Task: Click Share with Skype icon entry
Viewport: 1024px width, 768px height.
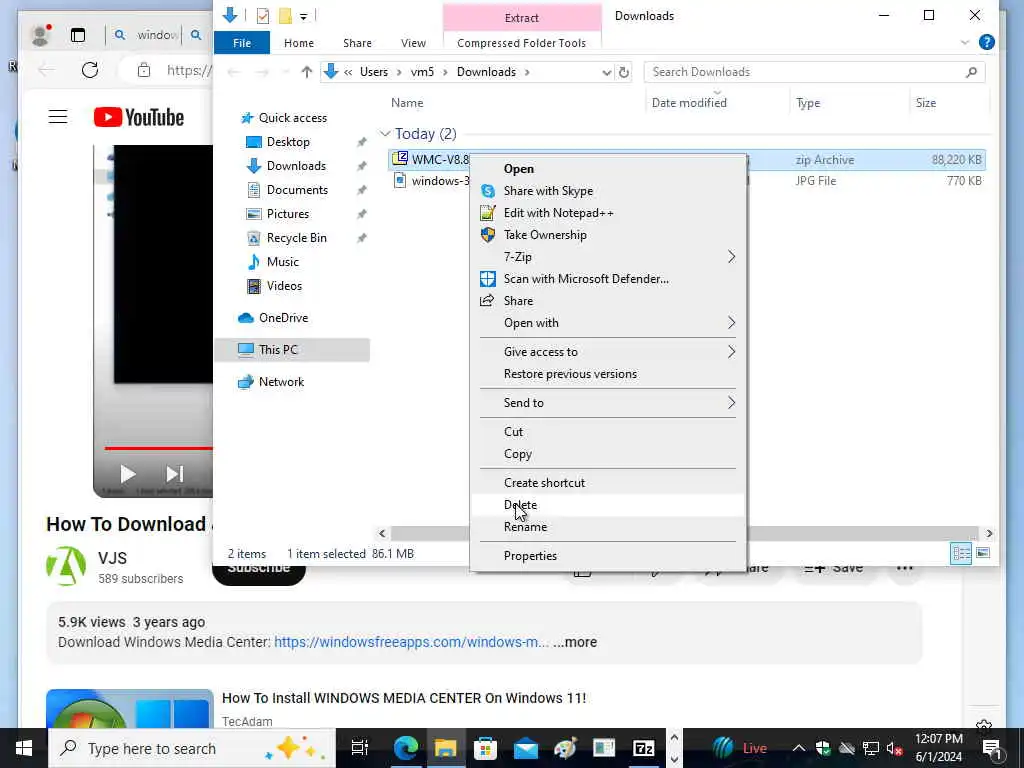Action: pos(488,191)
